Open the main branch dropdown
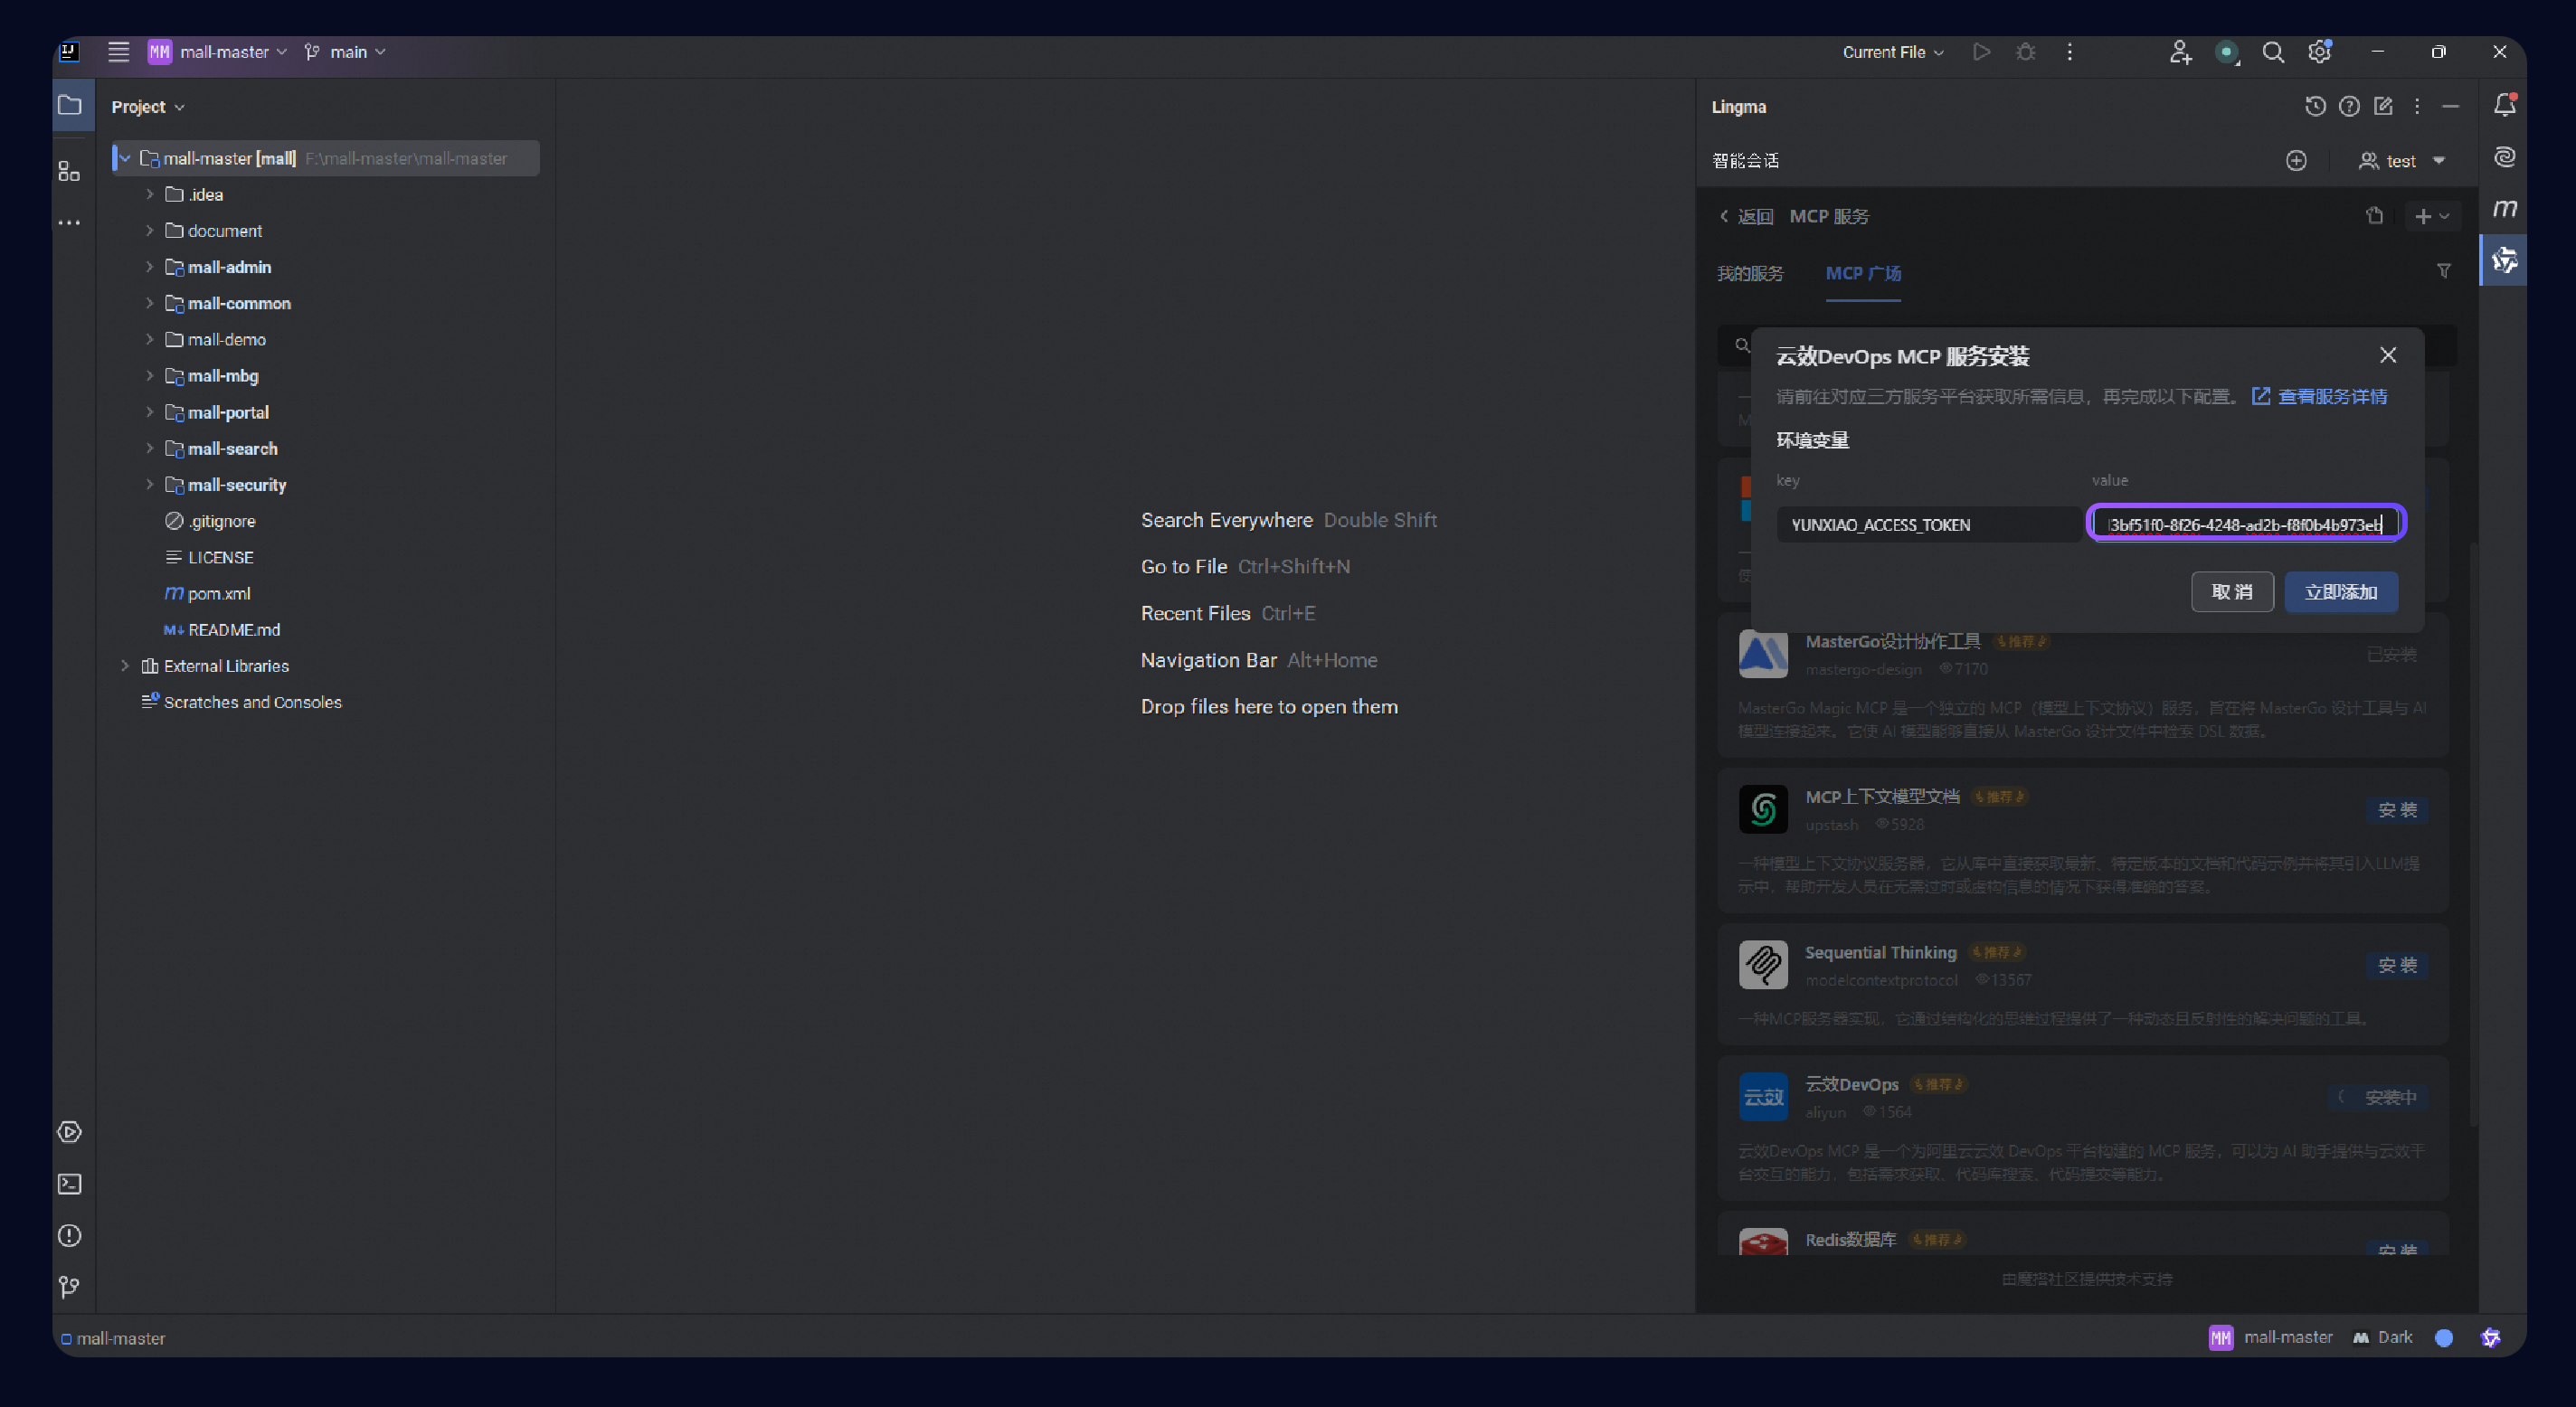2576x1407 pixels. pos(345,52)
